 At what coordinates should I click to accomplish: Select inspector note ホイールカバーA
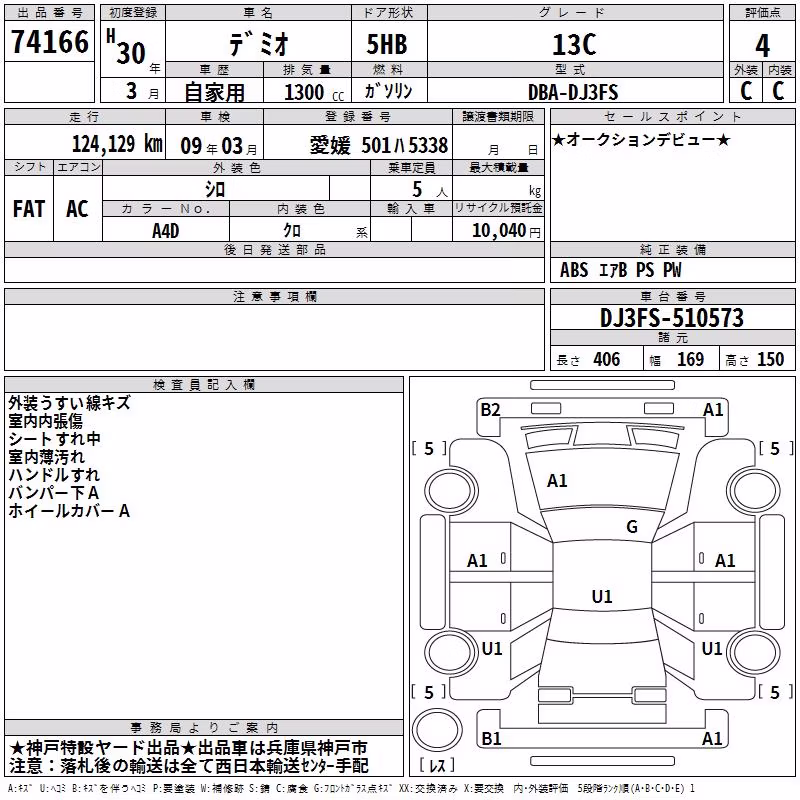[x=69, y=511]
